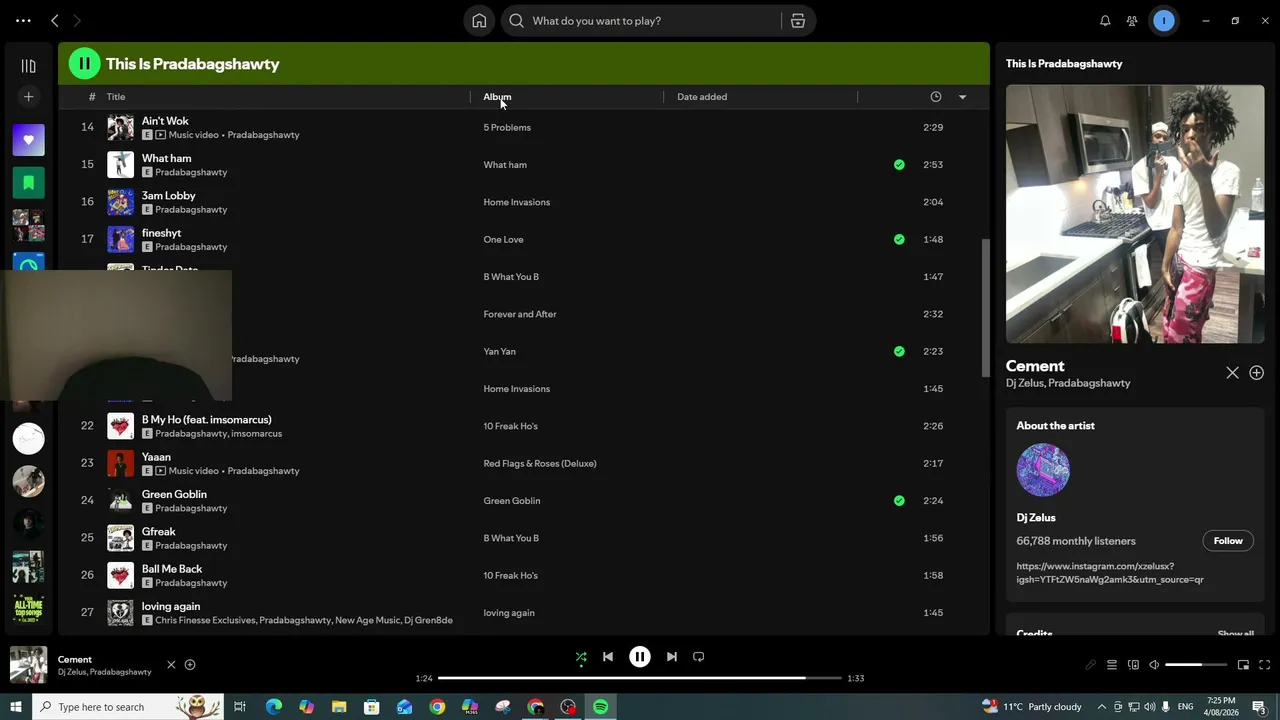Open the Forever and After album link
1280x720 pixels.
pos(520,314)
